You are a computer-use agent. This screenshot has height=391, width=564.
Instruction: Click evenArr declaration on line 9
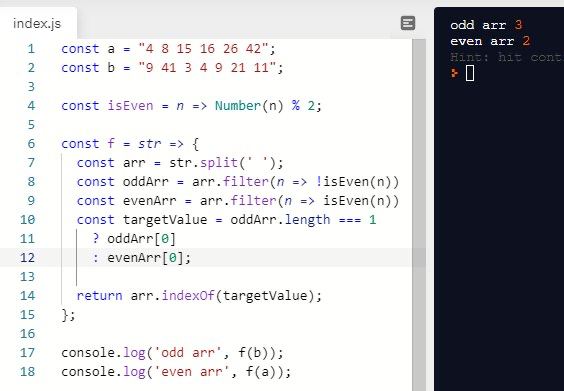150,201
